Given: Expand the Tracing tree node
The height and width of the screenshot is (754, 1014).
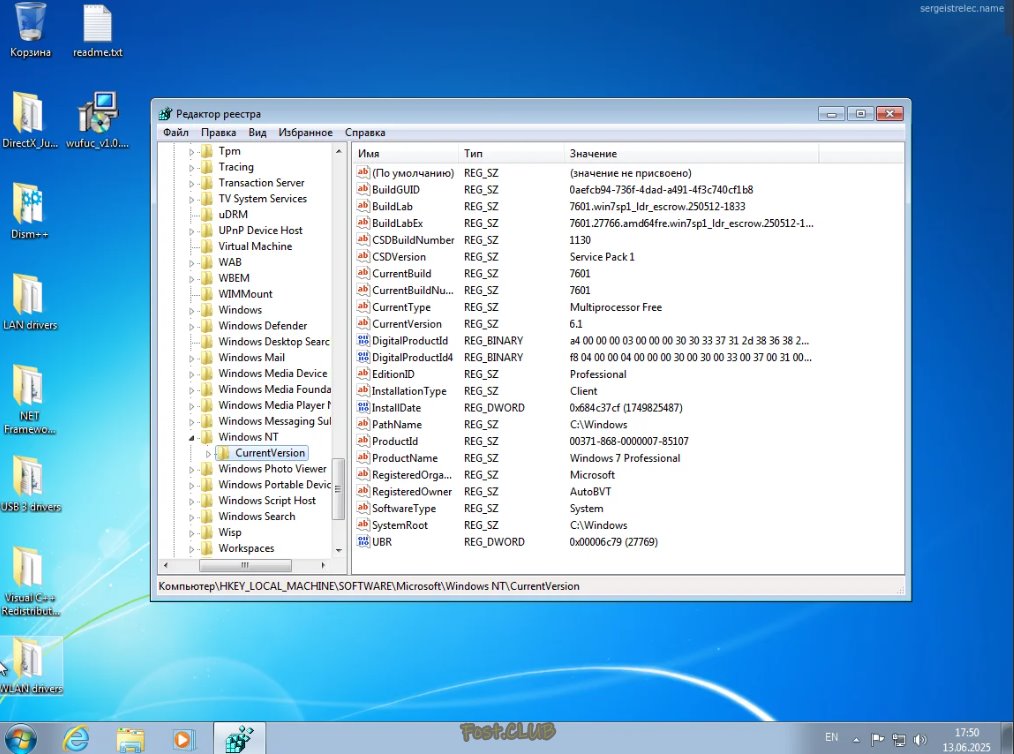Looking at the screenshot, I should coord(191,167).
